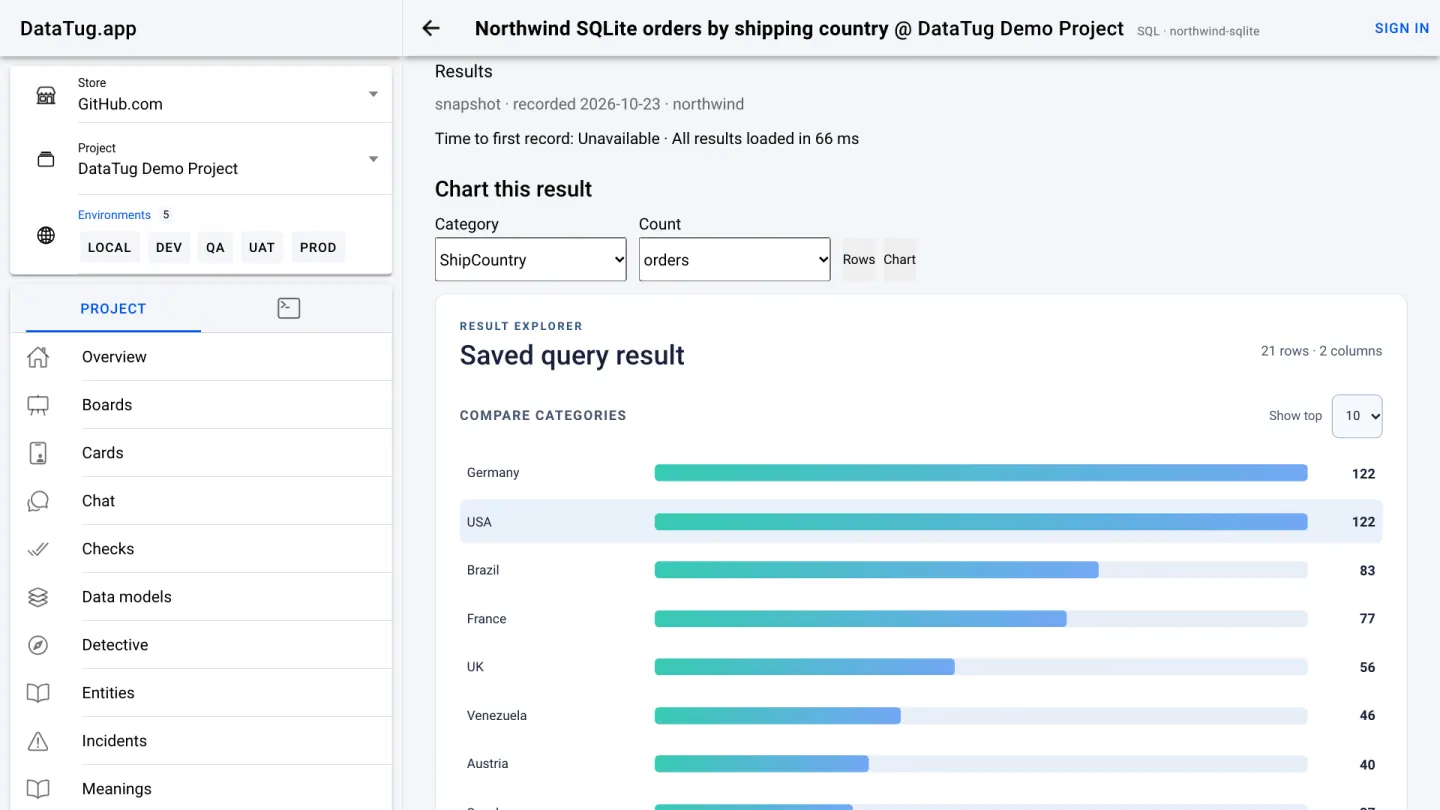The height and width of the screenshot is (810, 1440).
Task: Click the Chat bubbles icon
Action: pos(38,501)
